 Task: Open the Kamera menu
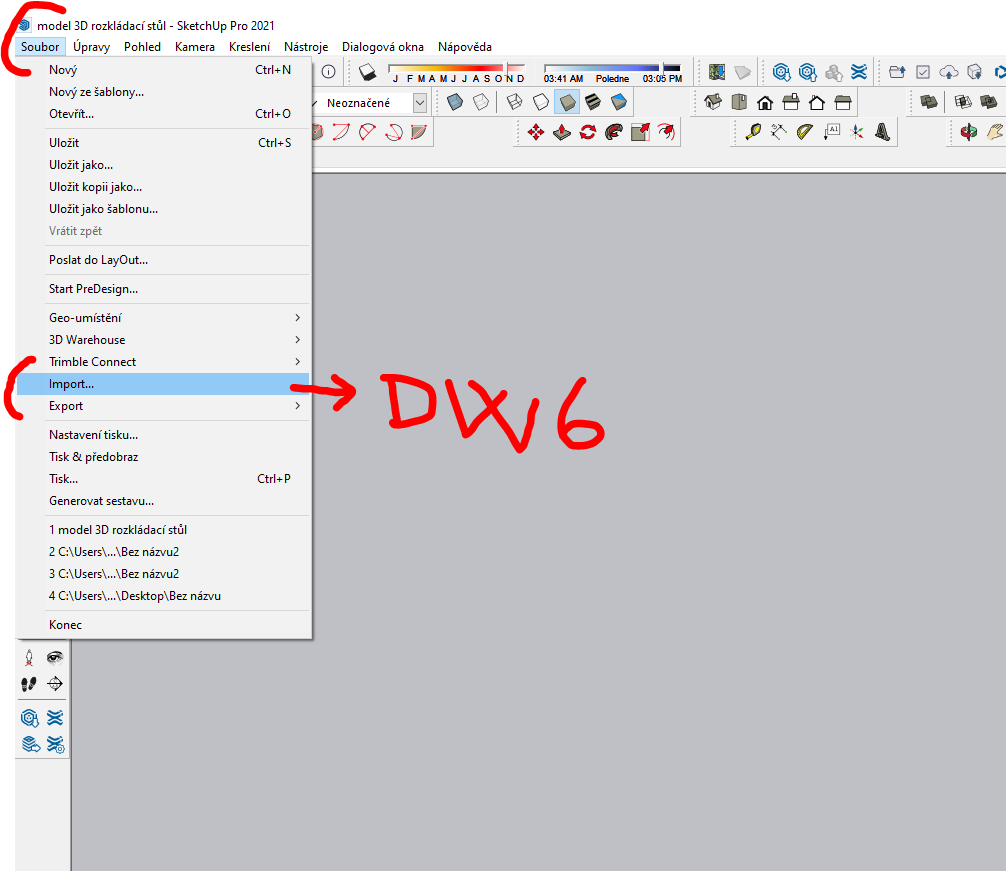click(194, 47)
